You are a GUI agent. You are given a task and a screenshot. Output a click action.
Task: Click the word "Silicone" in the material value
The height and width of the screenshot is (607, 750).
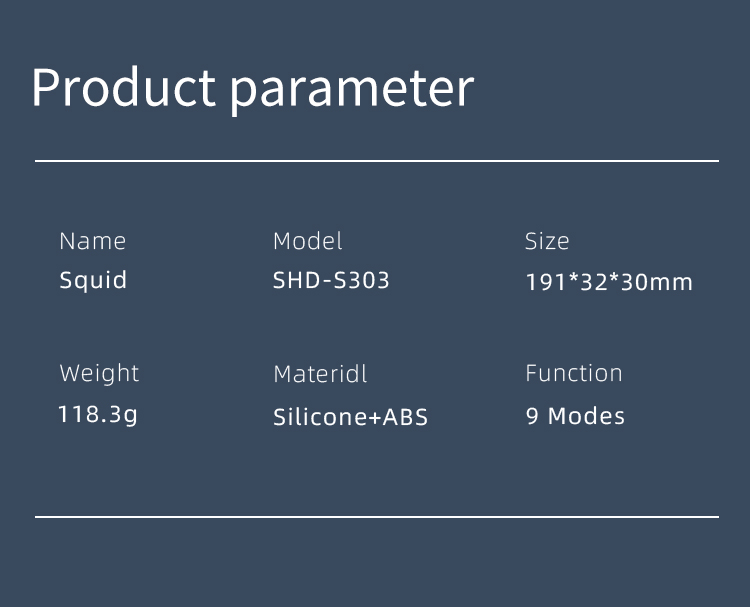click(313, 417)
